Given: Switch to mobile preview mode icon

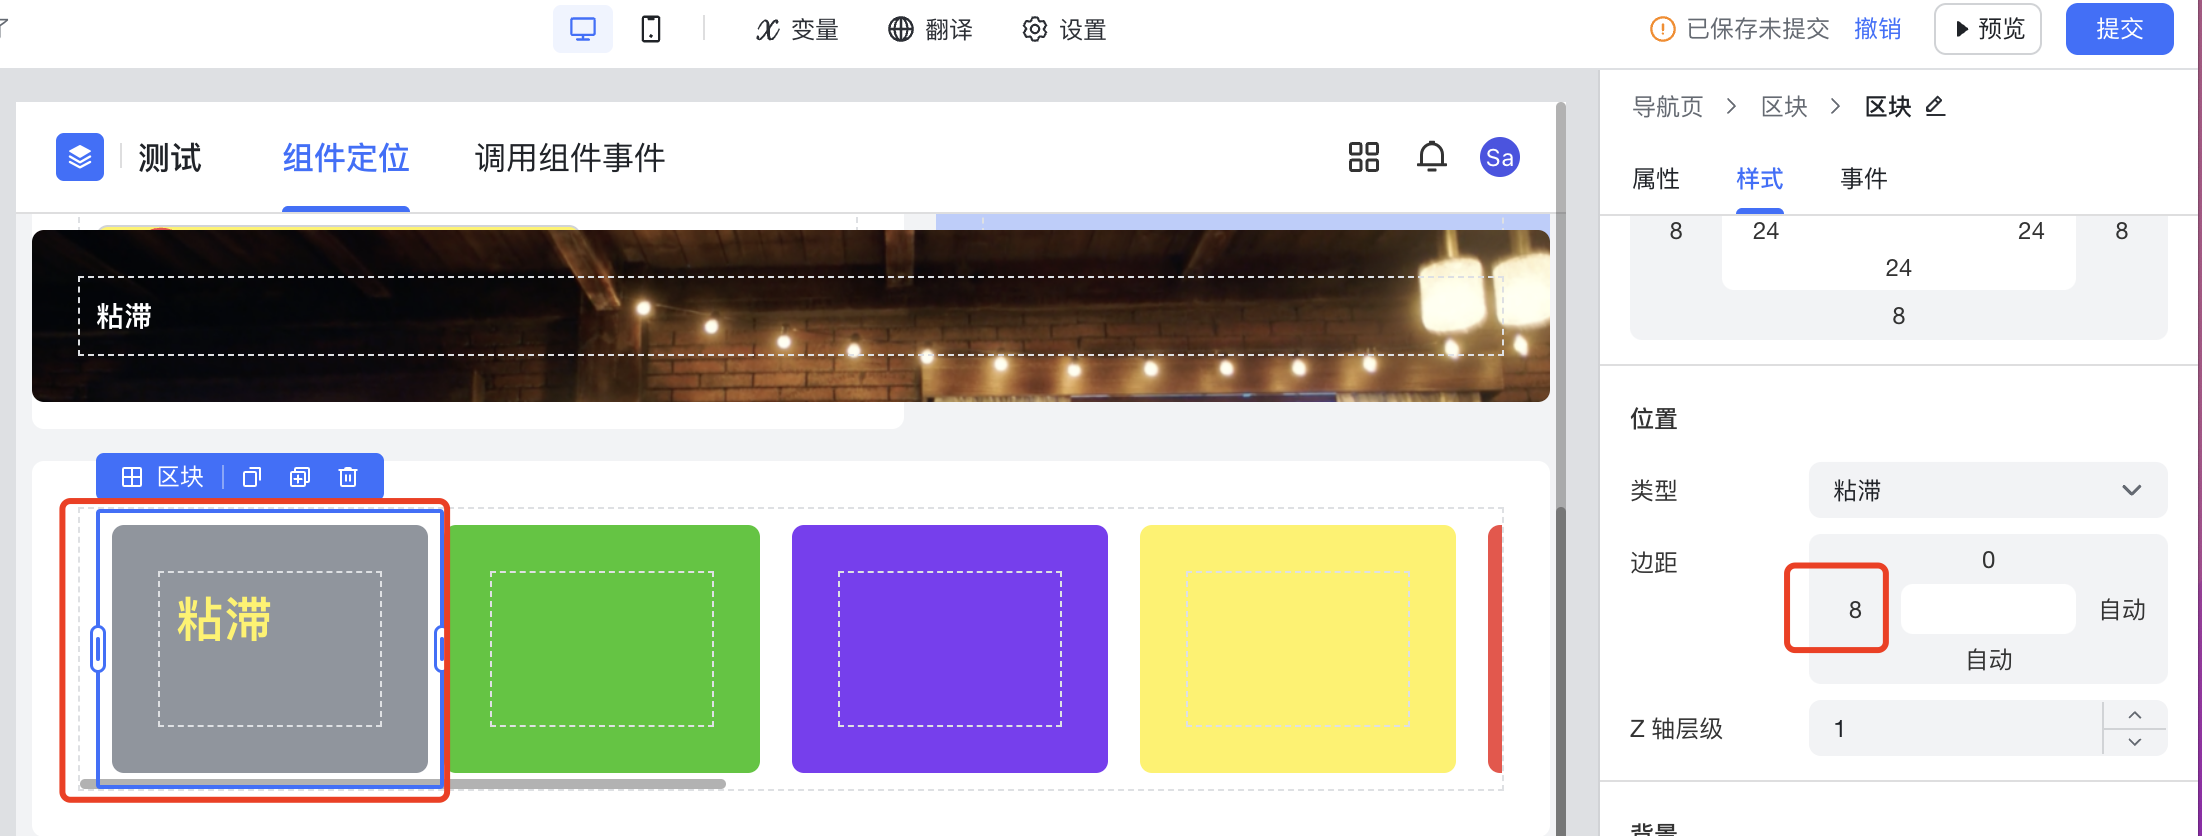Looking at the screenshot, I should 651,29.
